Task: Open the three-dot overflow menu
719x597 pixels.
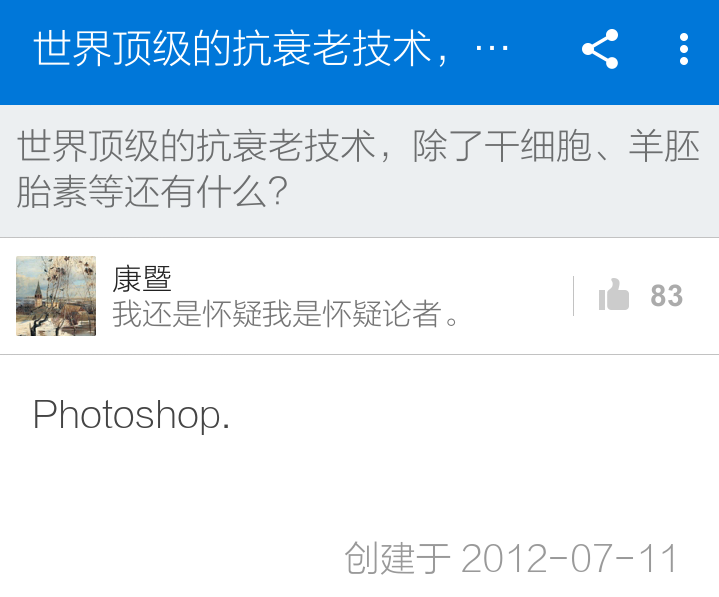Action: point(684,49)
